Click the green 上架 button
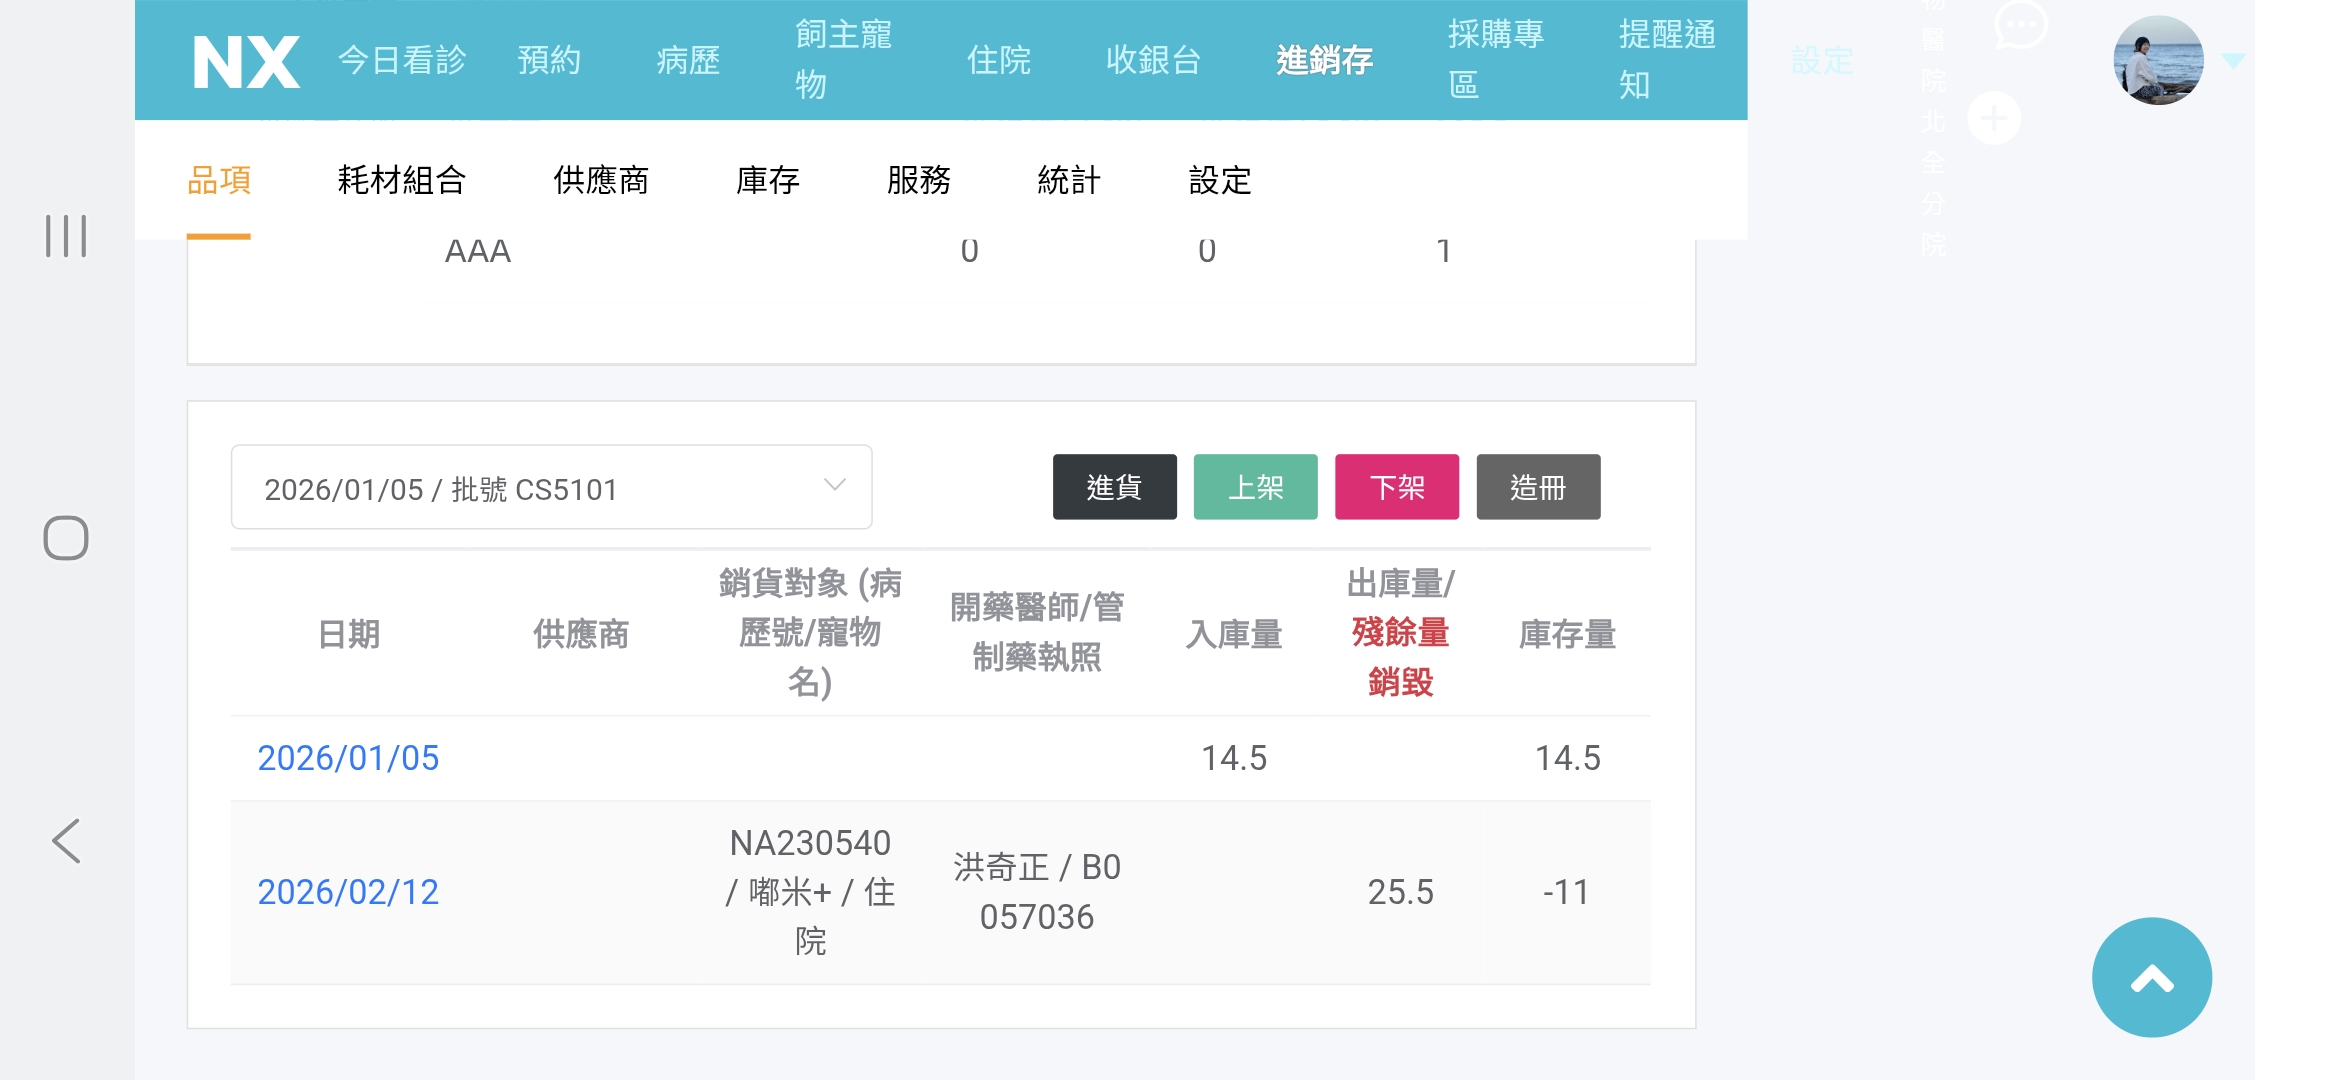Image resolution: width=2340 pixels, height=1080 pixels. [1255, 488]
